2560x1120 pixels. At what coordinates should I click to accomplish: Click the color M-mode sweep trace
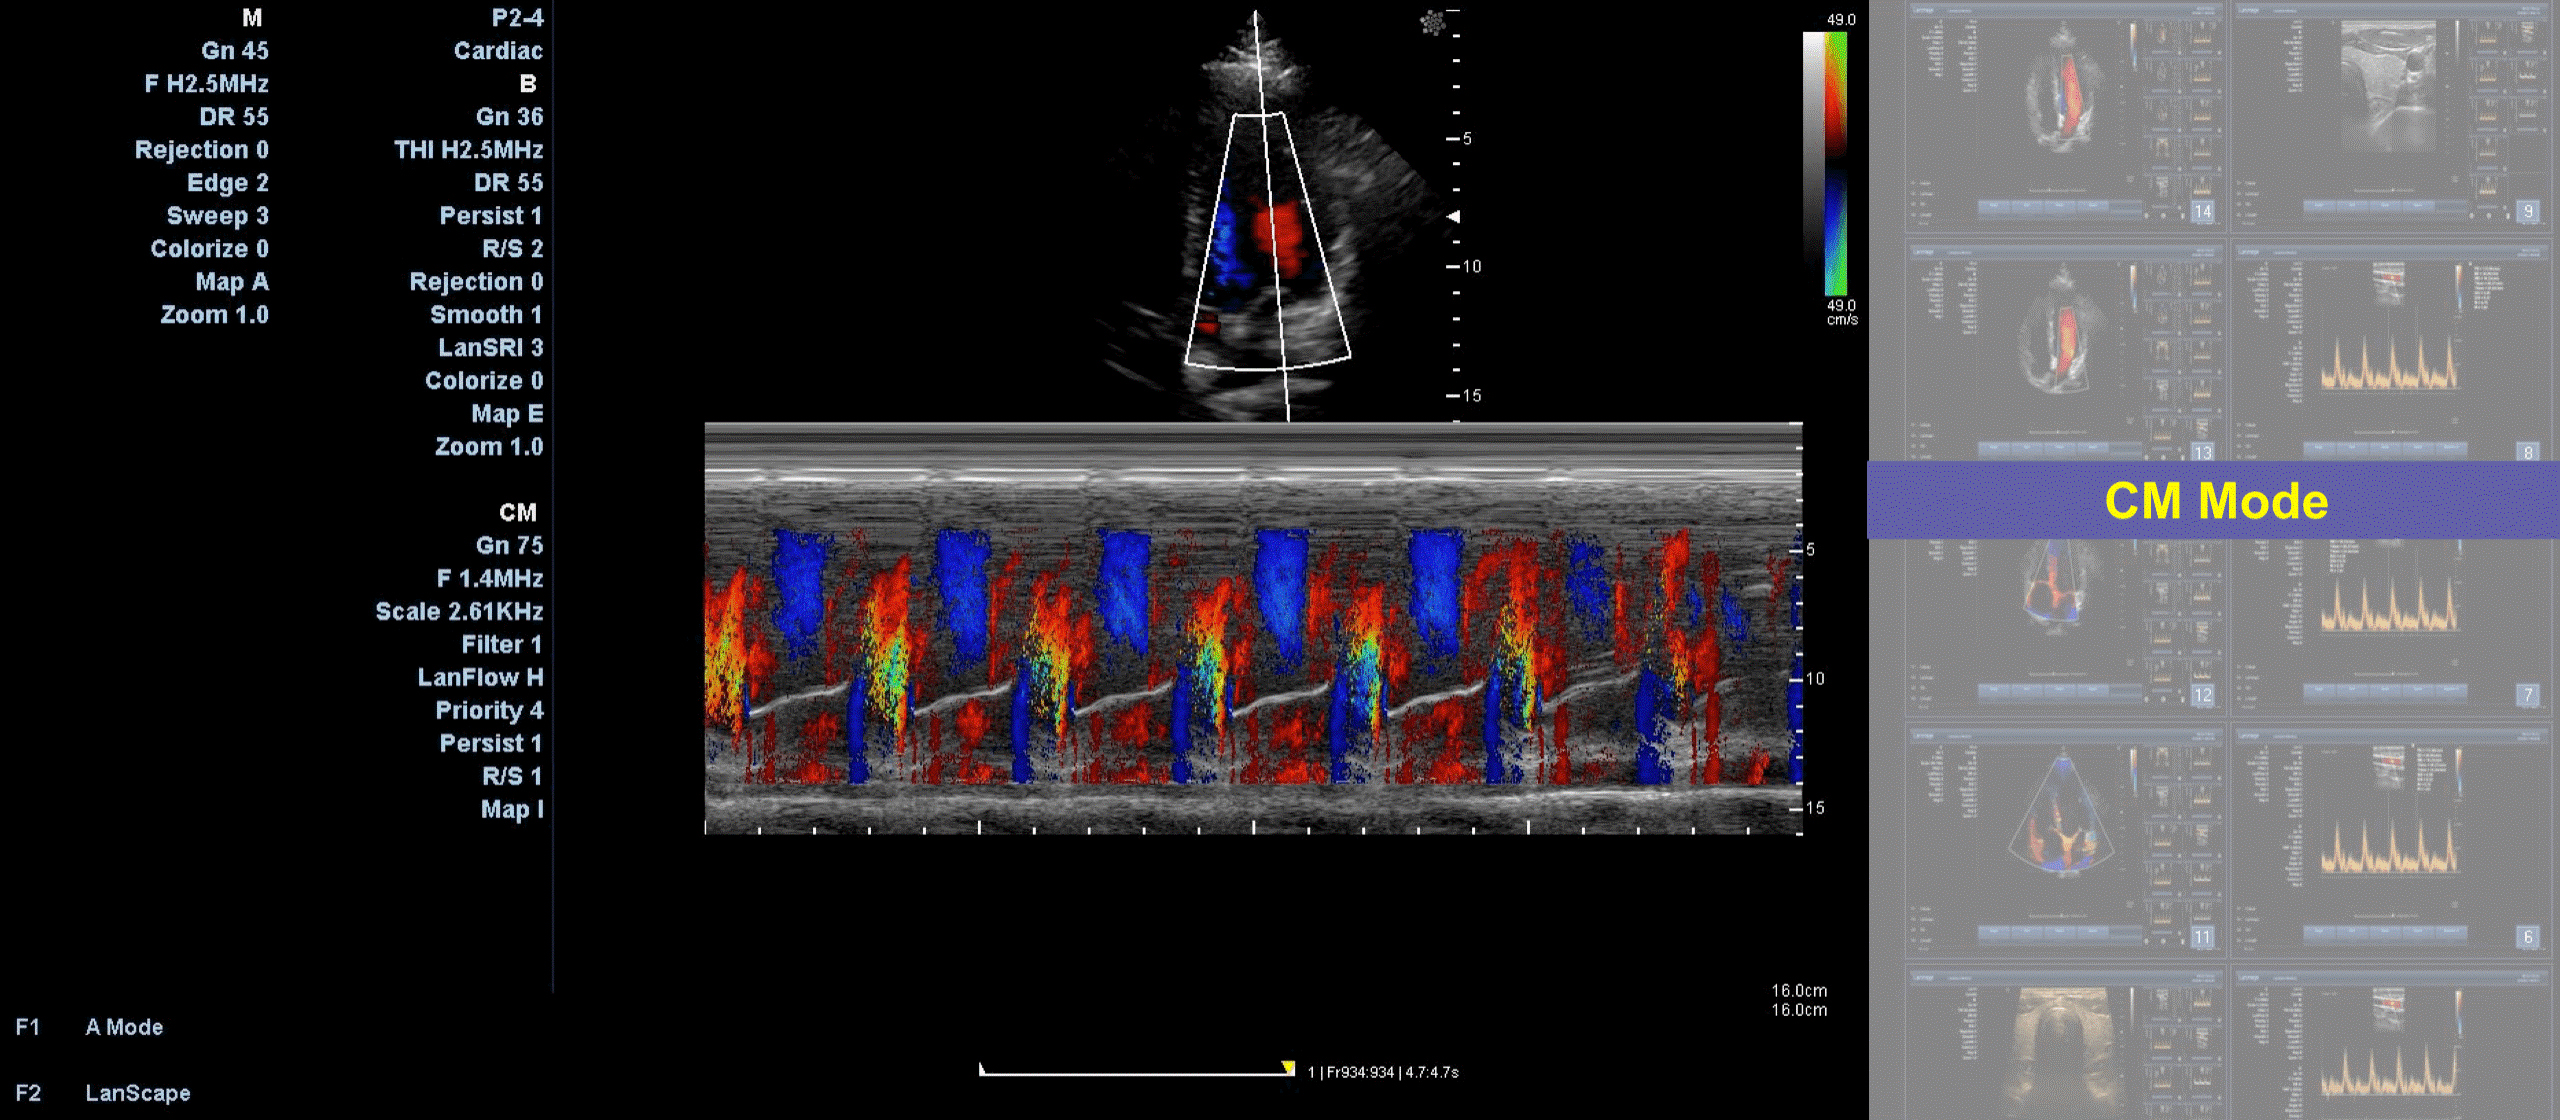point(1252,630)
